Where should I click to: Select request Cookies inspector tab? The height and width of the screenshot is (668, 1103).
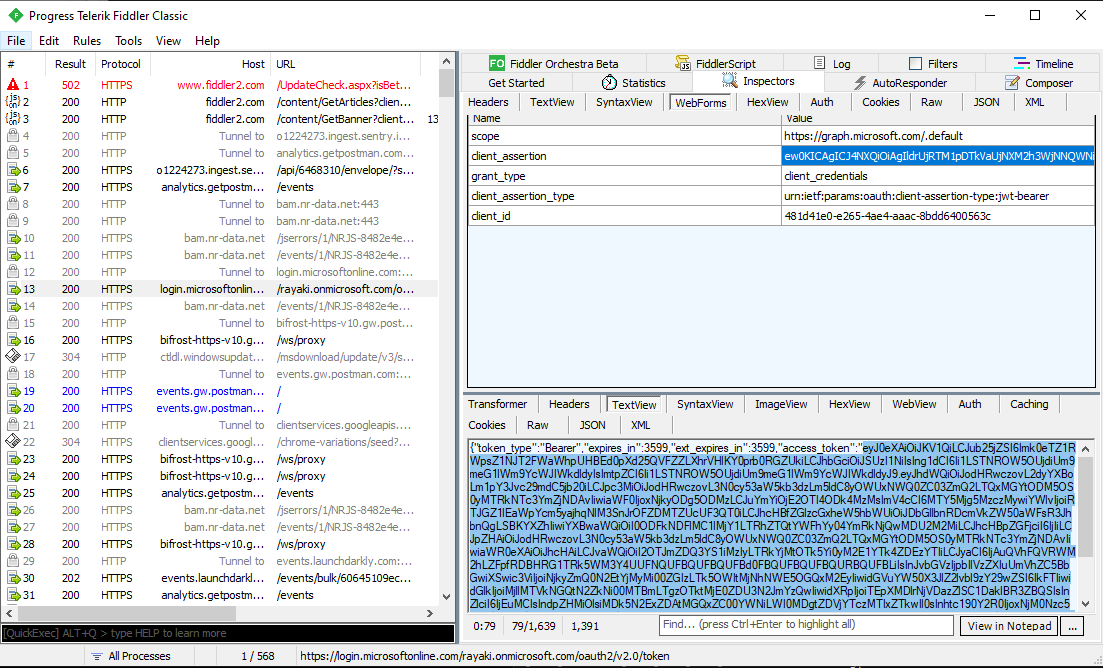(880, 103)
